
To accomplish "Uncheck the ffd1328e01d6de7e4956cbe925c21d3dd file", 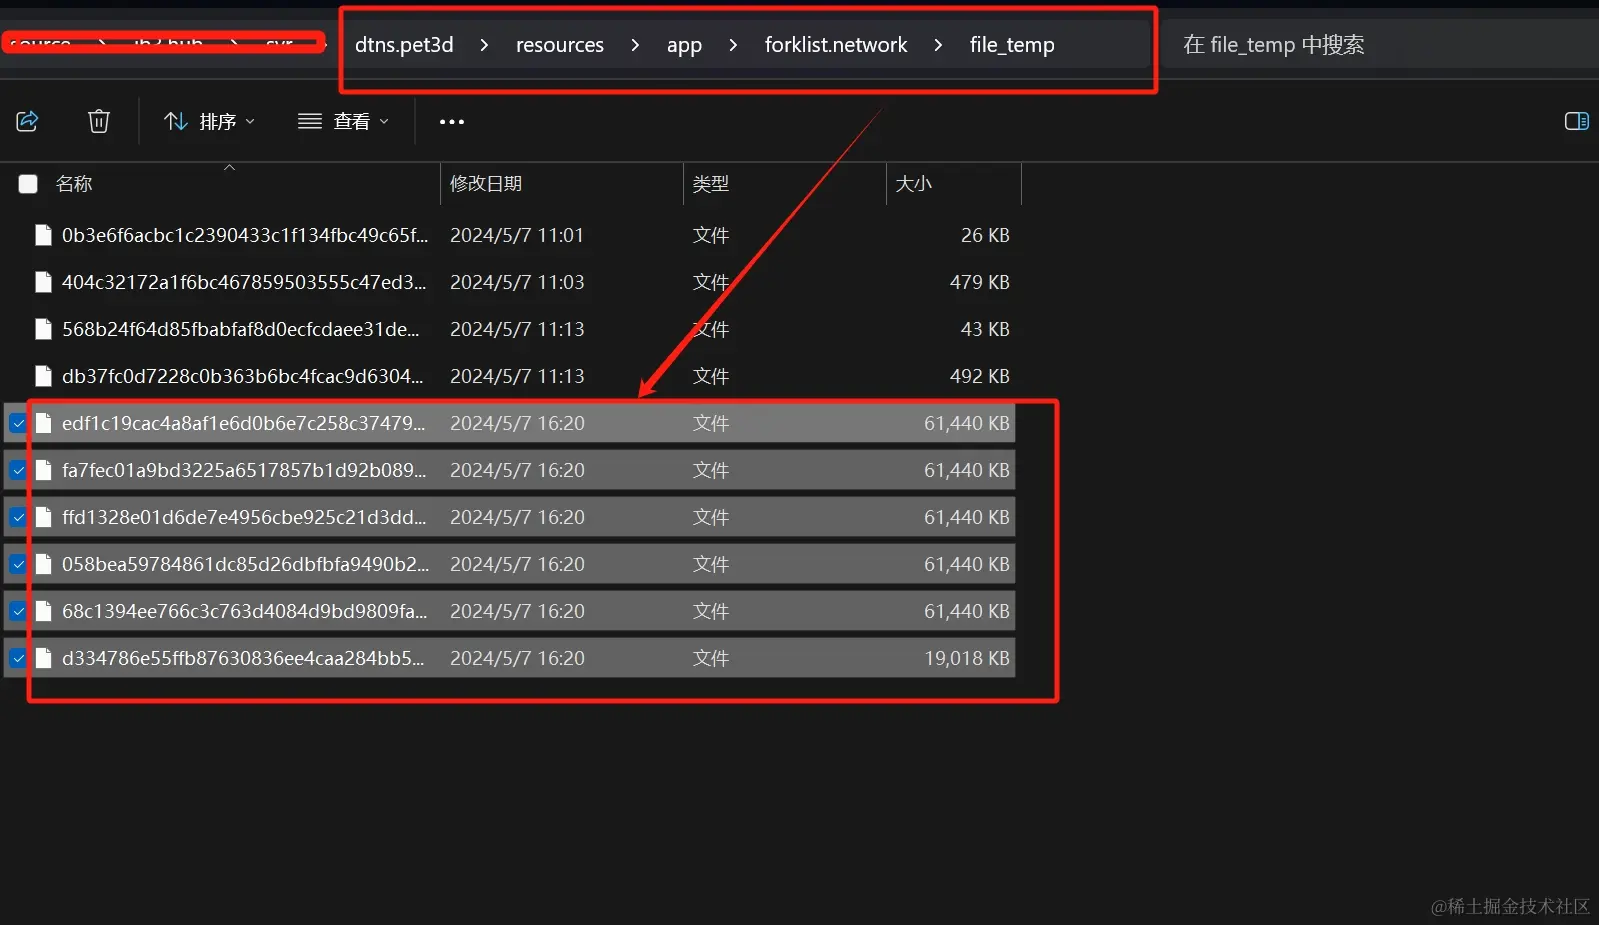I will [x=18, y=517].
